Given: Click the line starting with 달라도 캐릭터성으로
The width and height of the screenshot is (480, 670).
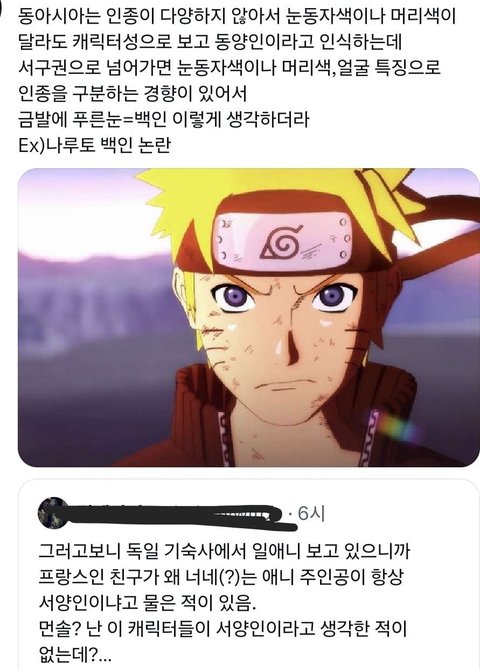Looking at the screenshot, I should (210, 43).
